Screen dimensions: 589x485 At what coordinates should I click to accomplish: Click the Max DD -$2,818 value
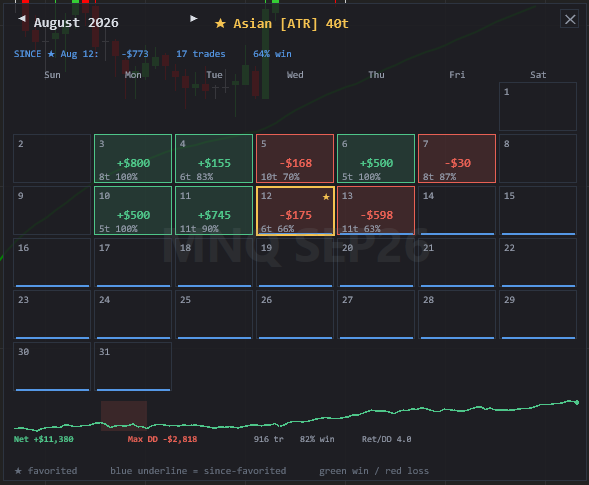[x=162, y=439]
